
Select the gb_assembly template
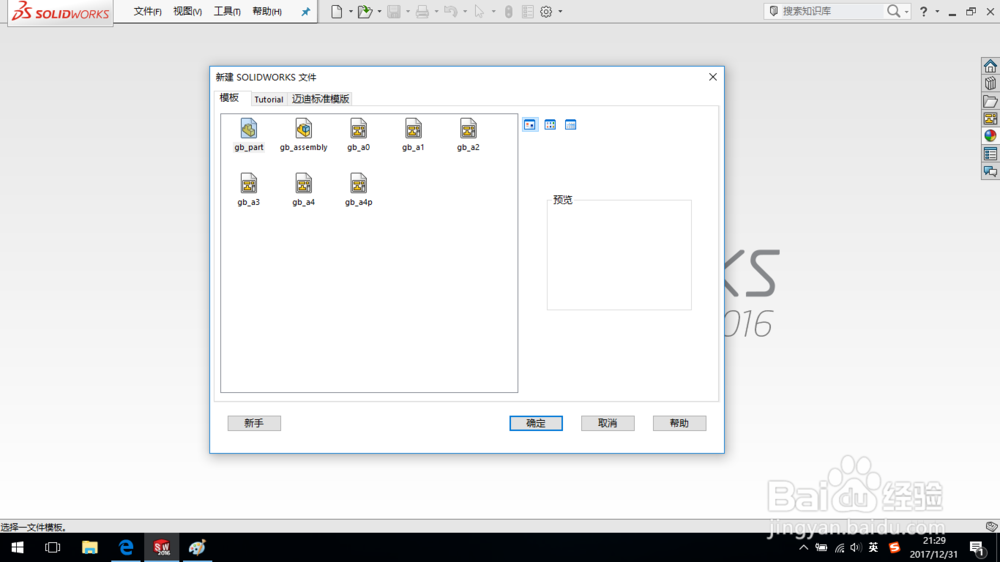pyautogui.click(x=304, y=135)
